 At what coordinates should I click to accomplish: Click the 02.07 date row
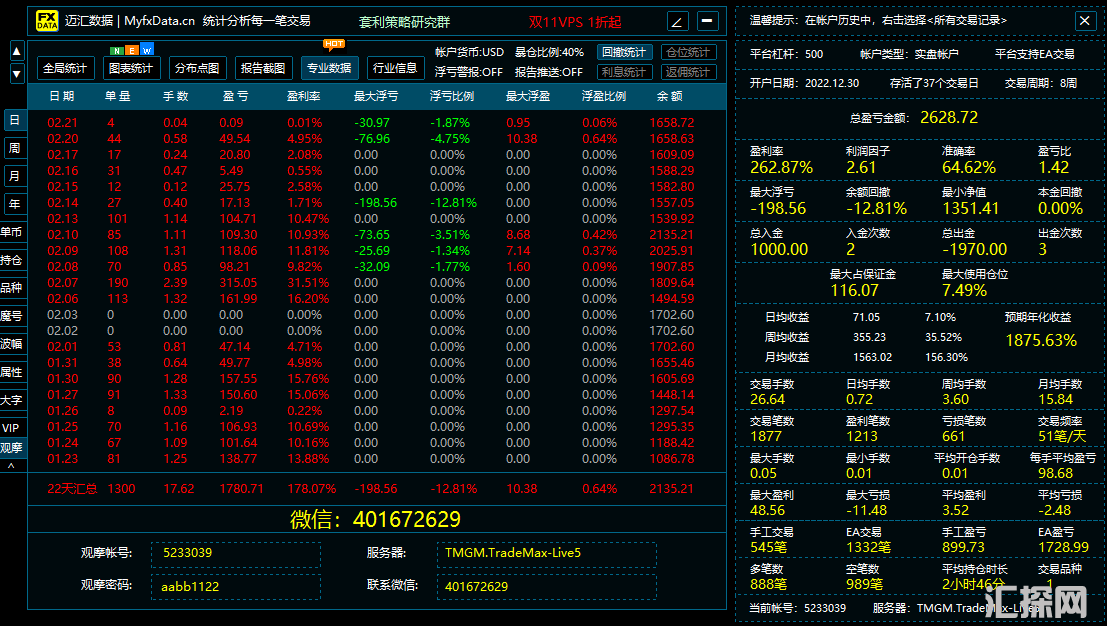coord(63,283)
